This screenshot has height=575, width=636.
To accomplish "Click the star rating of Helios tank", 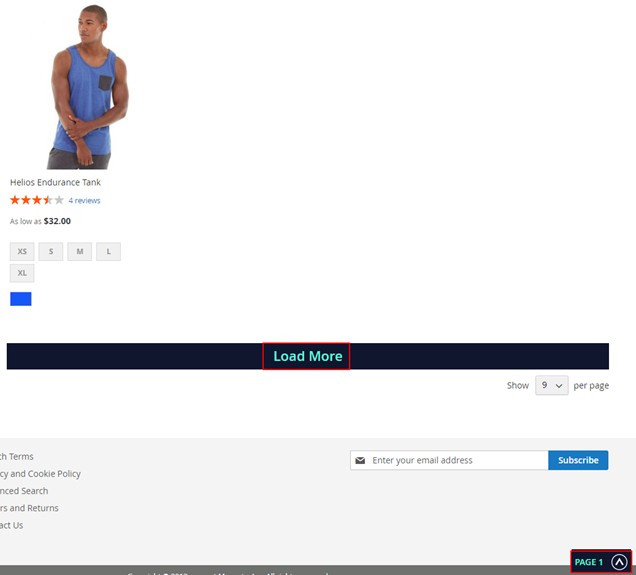I will coord(37,200).
